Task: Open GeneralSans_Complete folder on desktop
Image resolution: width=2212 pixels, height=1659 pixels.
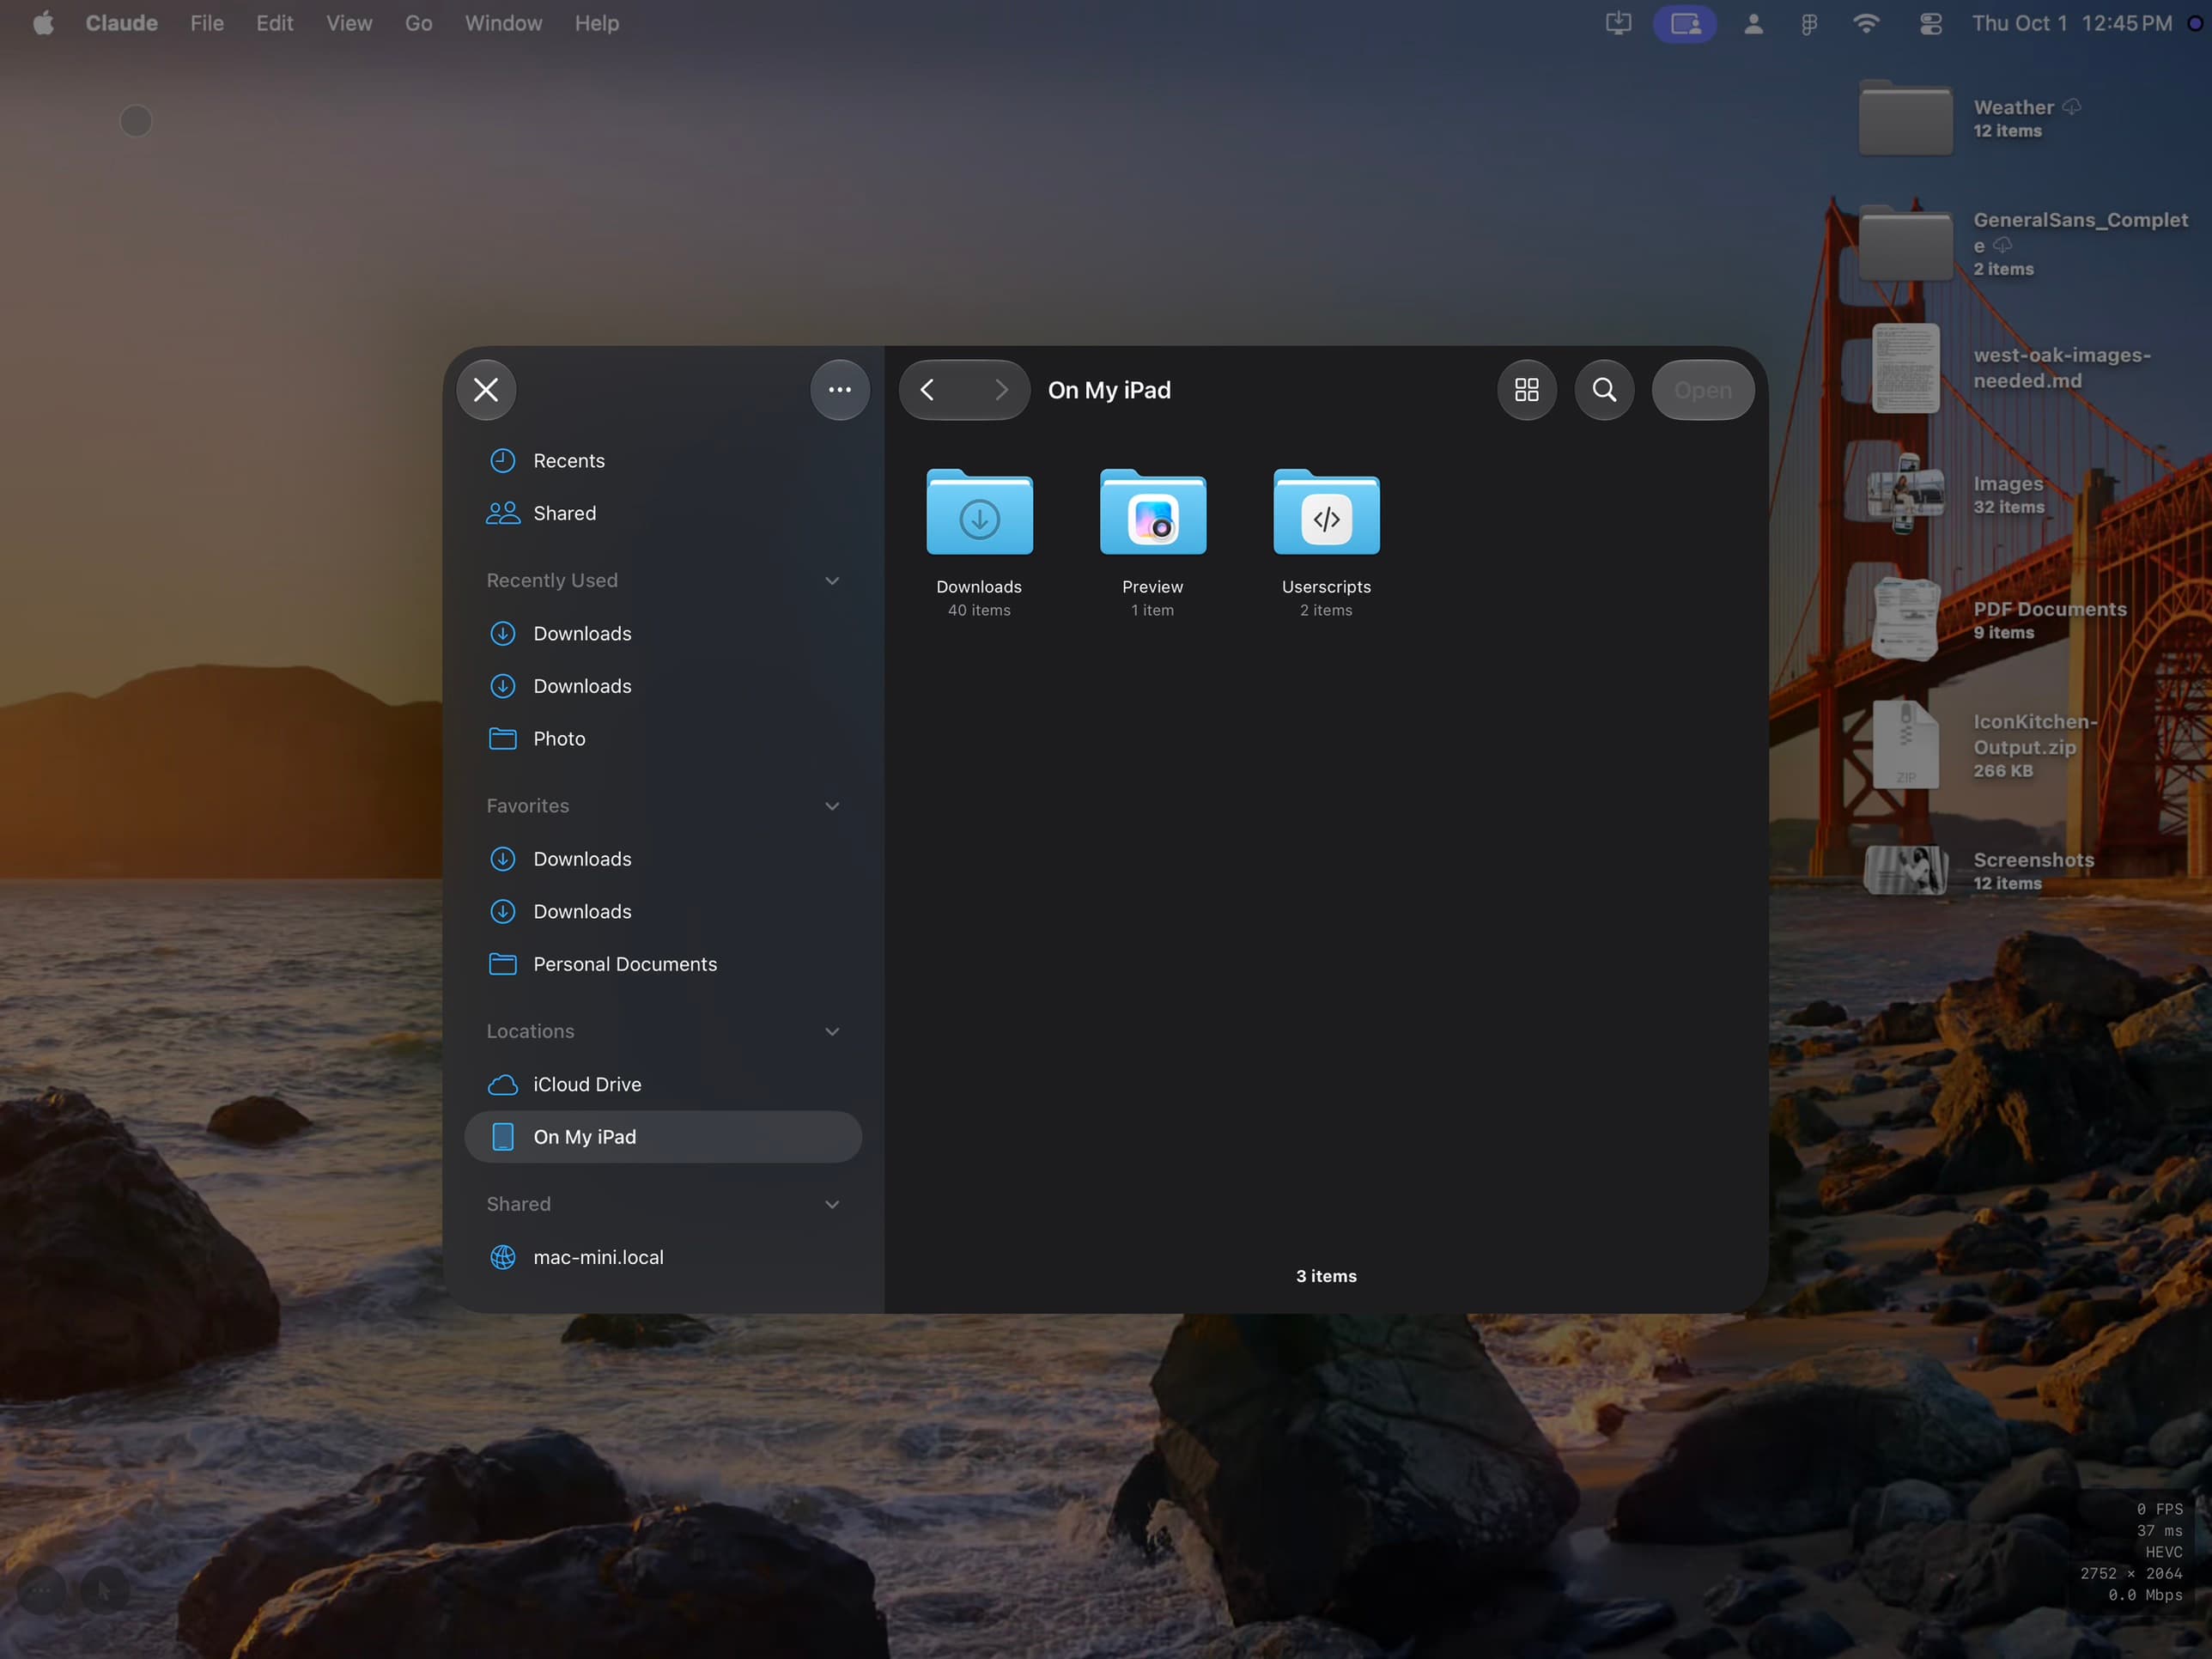Action: pyautogui.click(x=1905, y=245)
